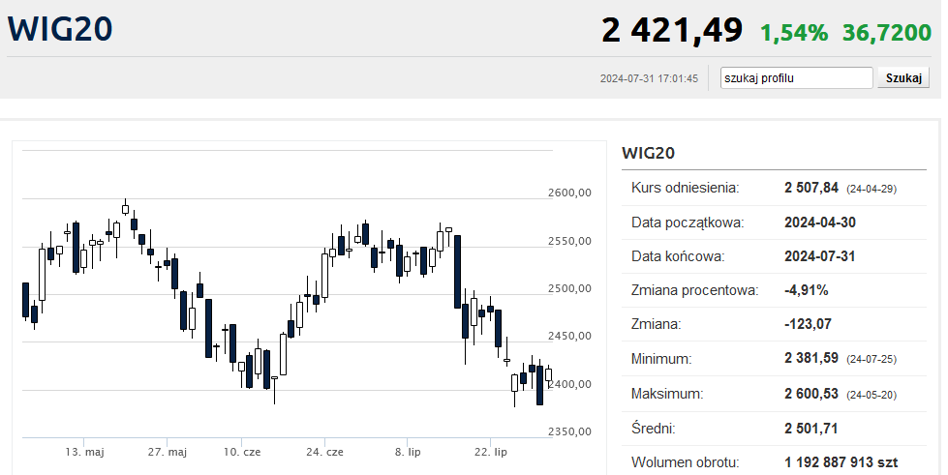Click the "13. maj" date axis label
The image size is (948, 475).
click(85, 452)
